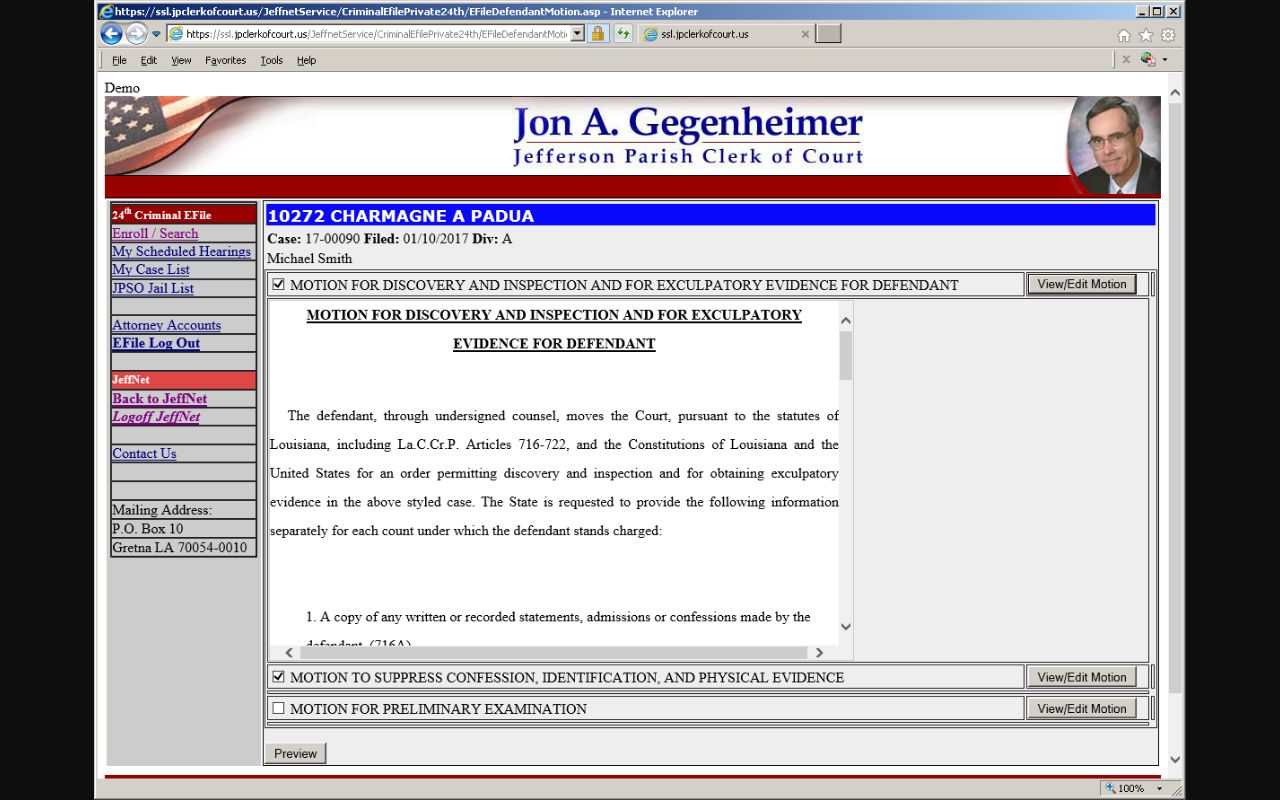Click the new tab button
Viewport: 1280px width, 800px height.
(x=828, y=34)
